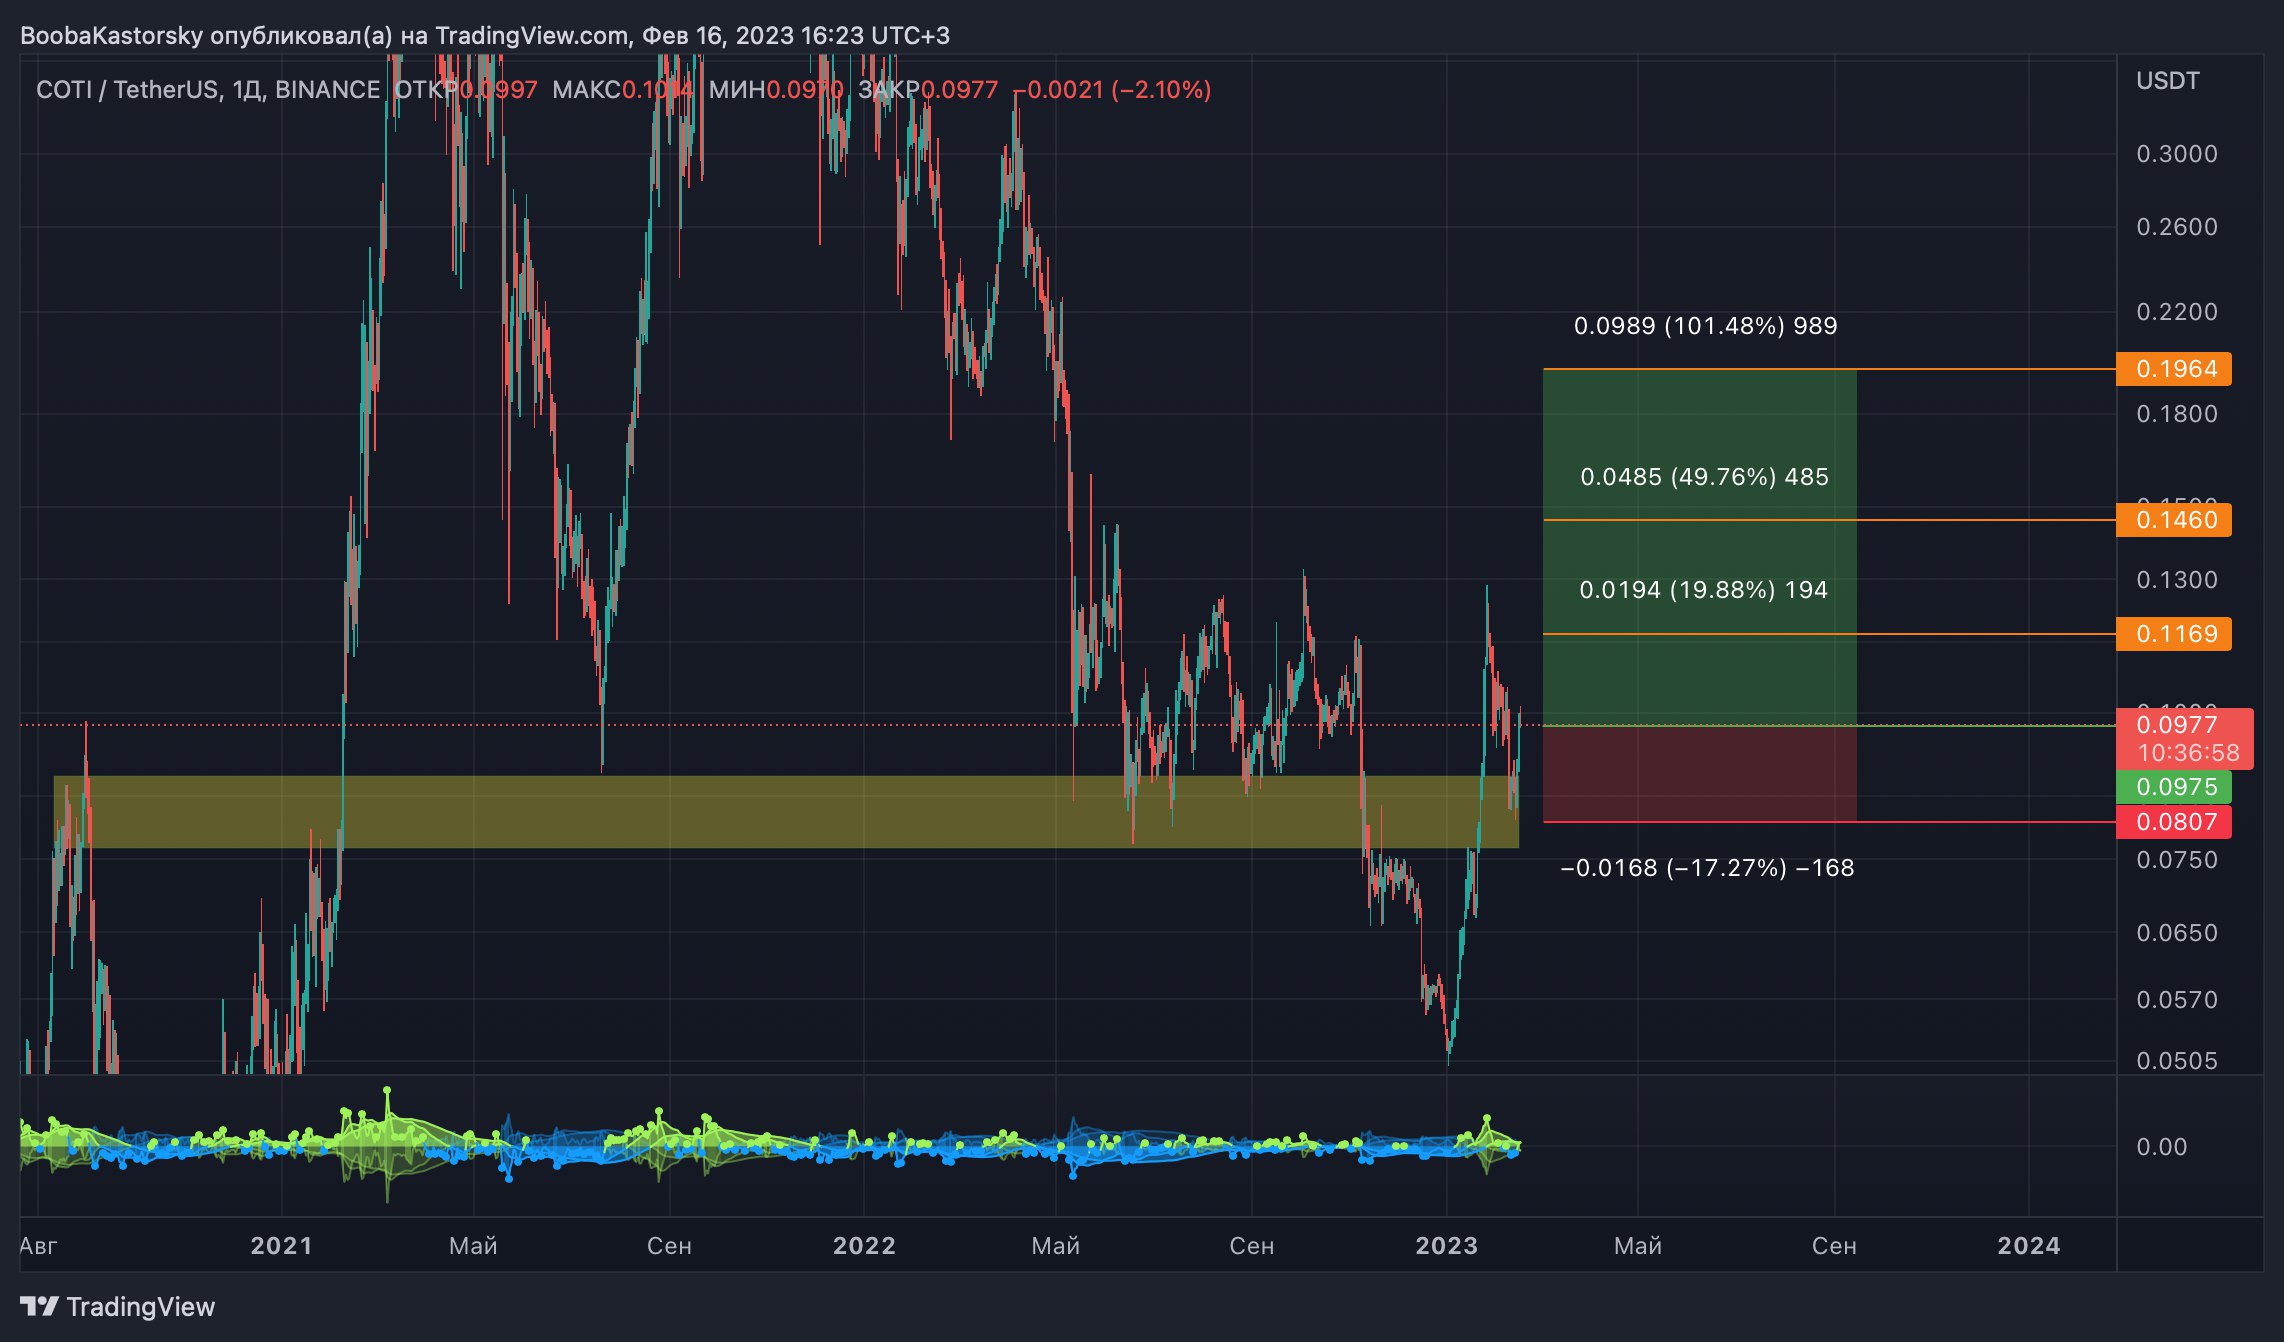Click the 0.2600 price scale value
Viewport: 2284px width, 1342px height.
coord(2176,227)
